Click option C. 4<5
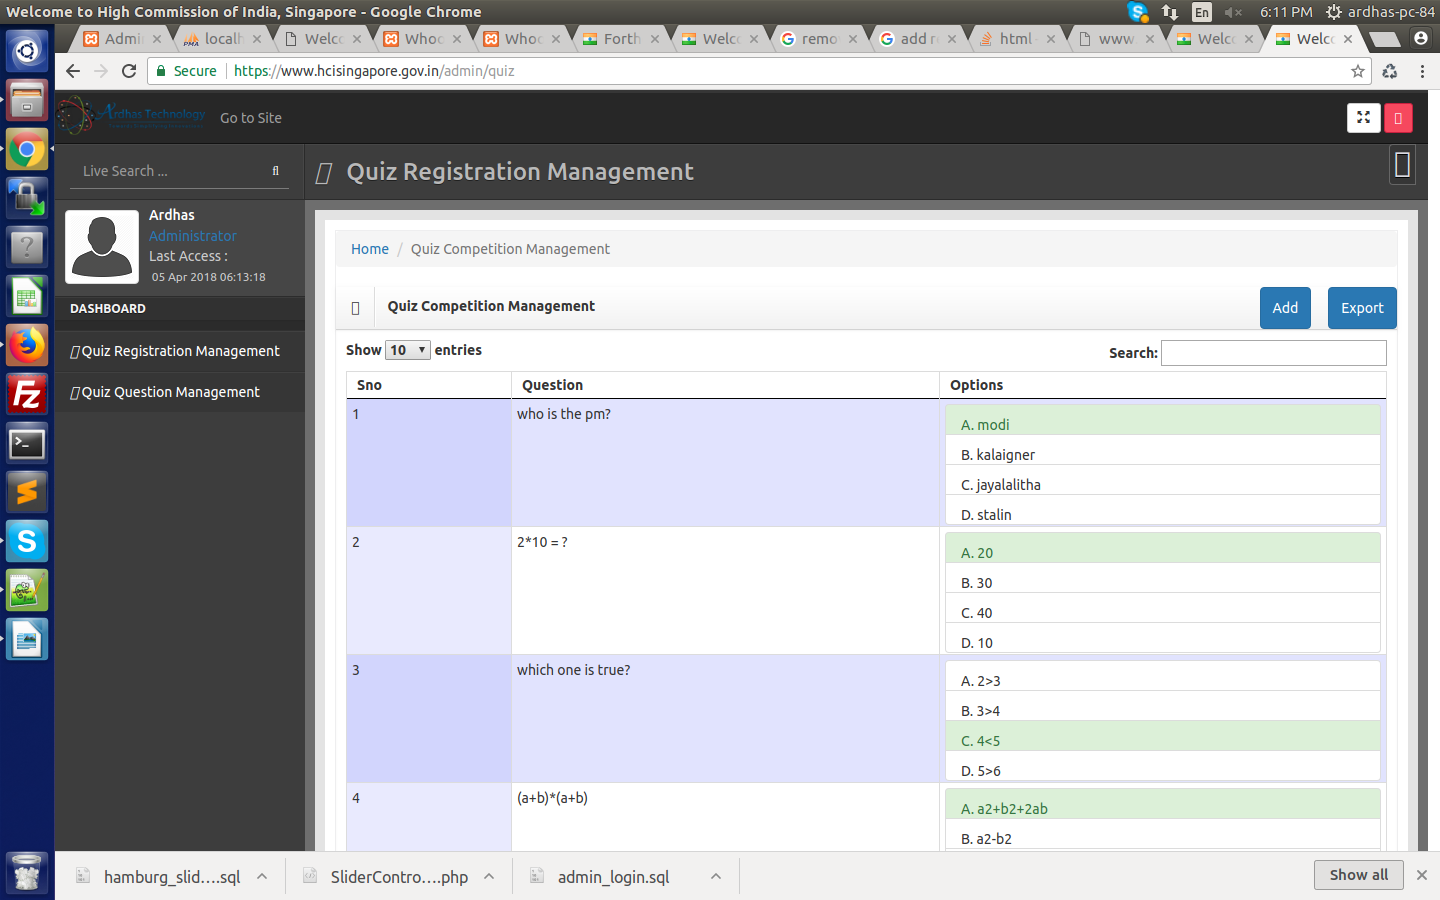The height and width of the screenshot is (900, 1440). [1163, 736]
